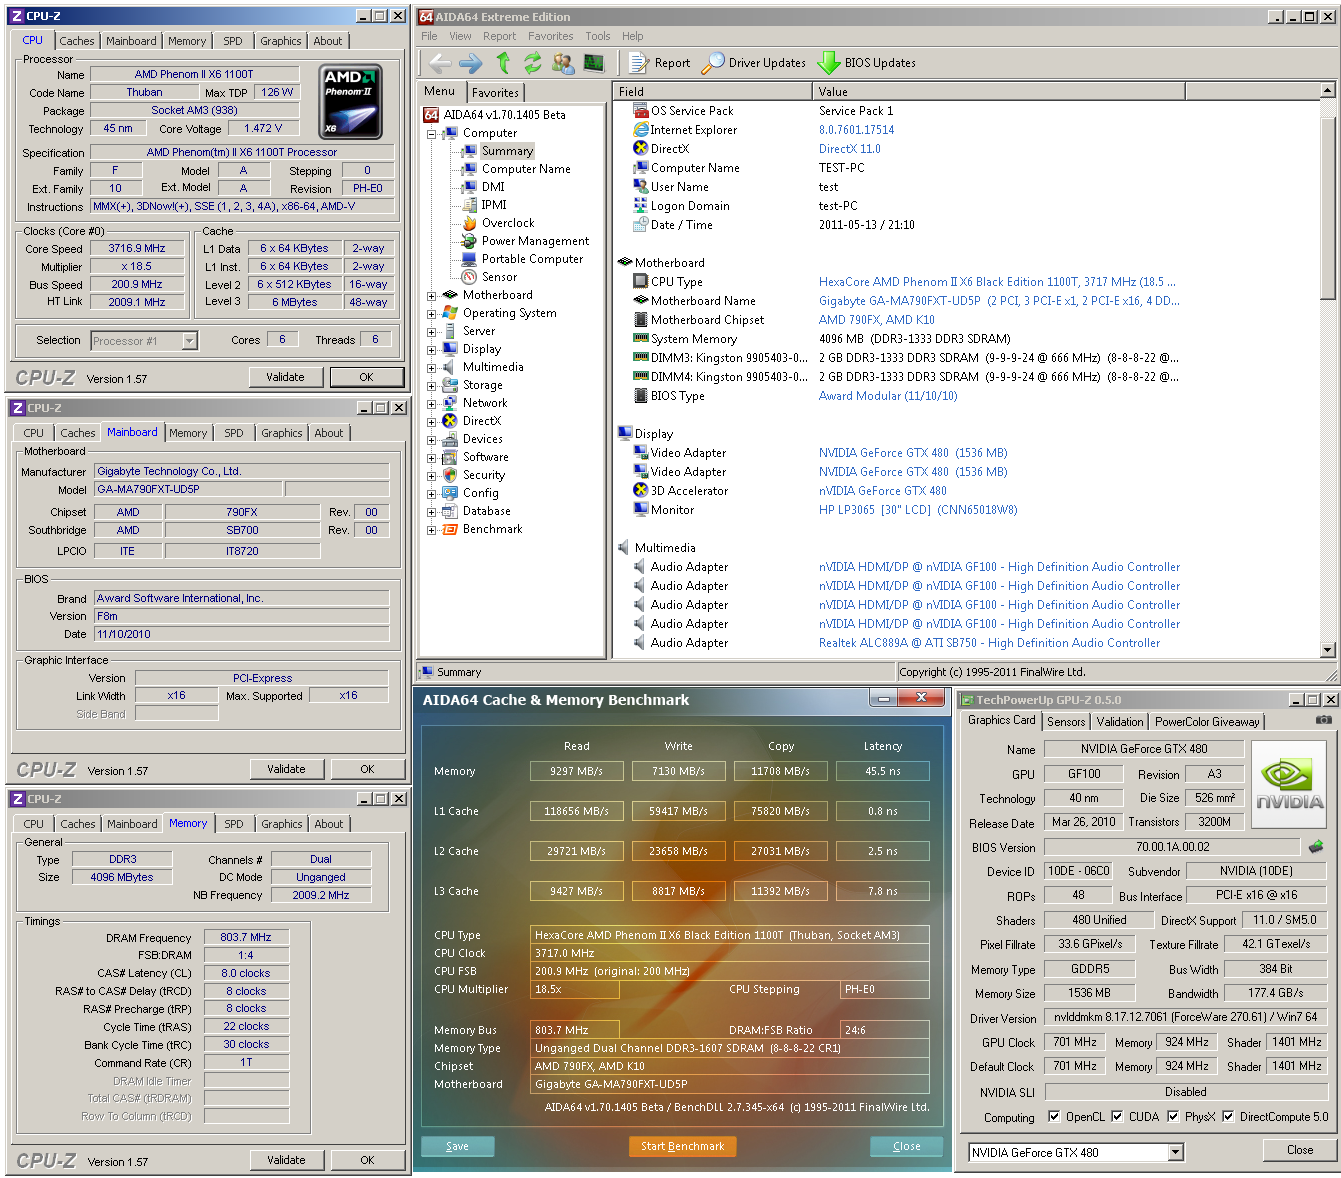This screenshot has height=1178, width=1341.
Task: Click Start Benchmark button
Action: point(682,1146)
